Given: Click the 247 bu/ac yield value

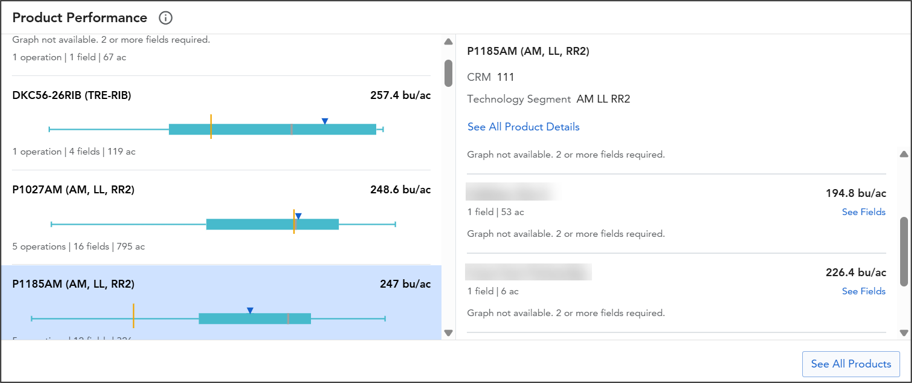Looking at the screenshot, I should (x=405, y=285).
